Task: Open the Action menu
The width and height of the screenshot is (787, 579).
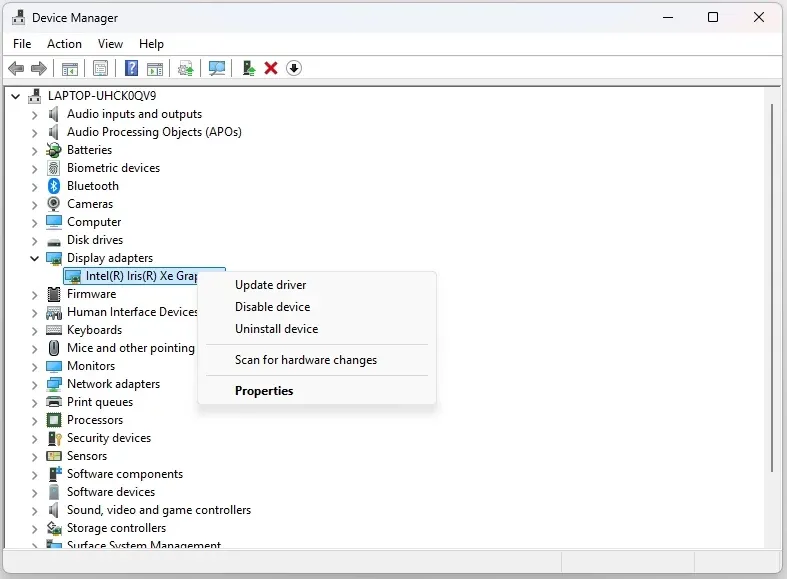Action: [x=64, y=44]
